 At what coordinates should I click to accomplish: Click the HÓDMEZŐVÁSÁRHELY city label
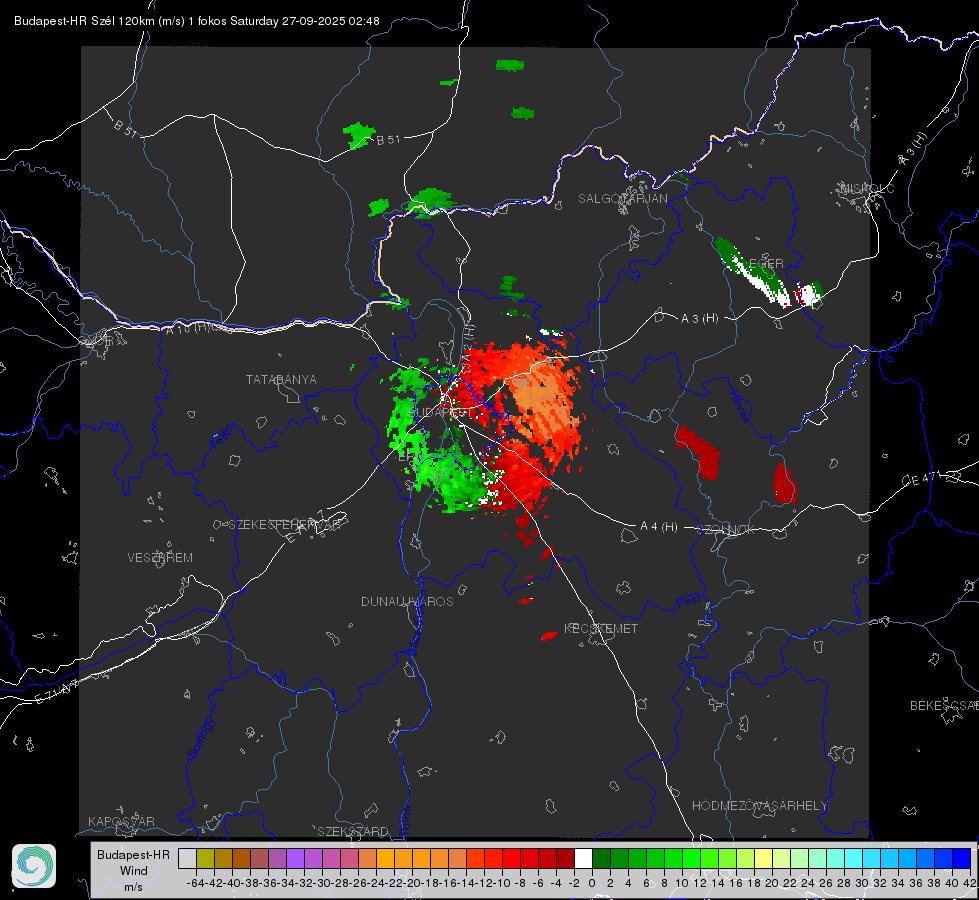click(759, 806)
